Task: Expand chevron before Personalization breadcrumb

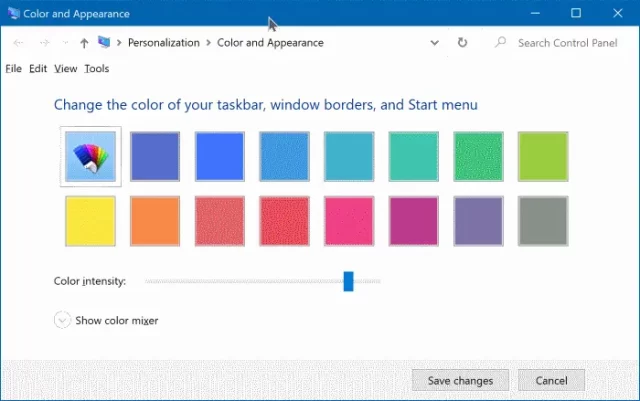Action: pyautogui.click(x=119, y=43)
